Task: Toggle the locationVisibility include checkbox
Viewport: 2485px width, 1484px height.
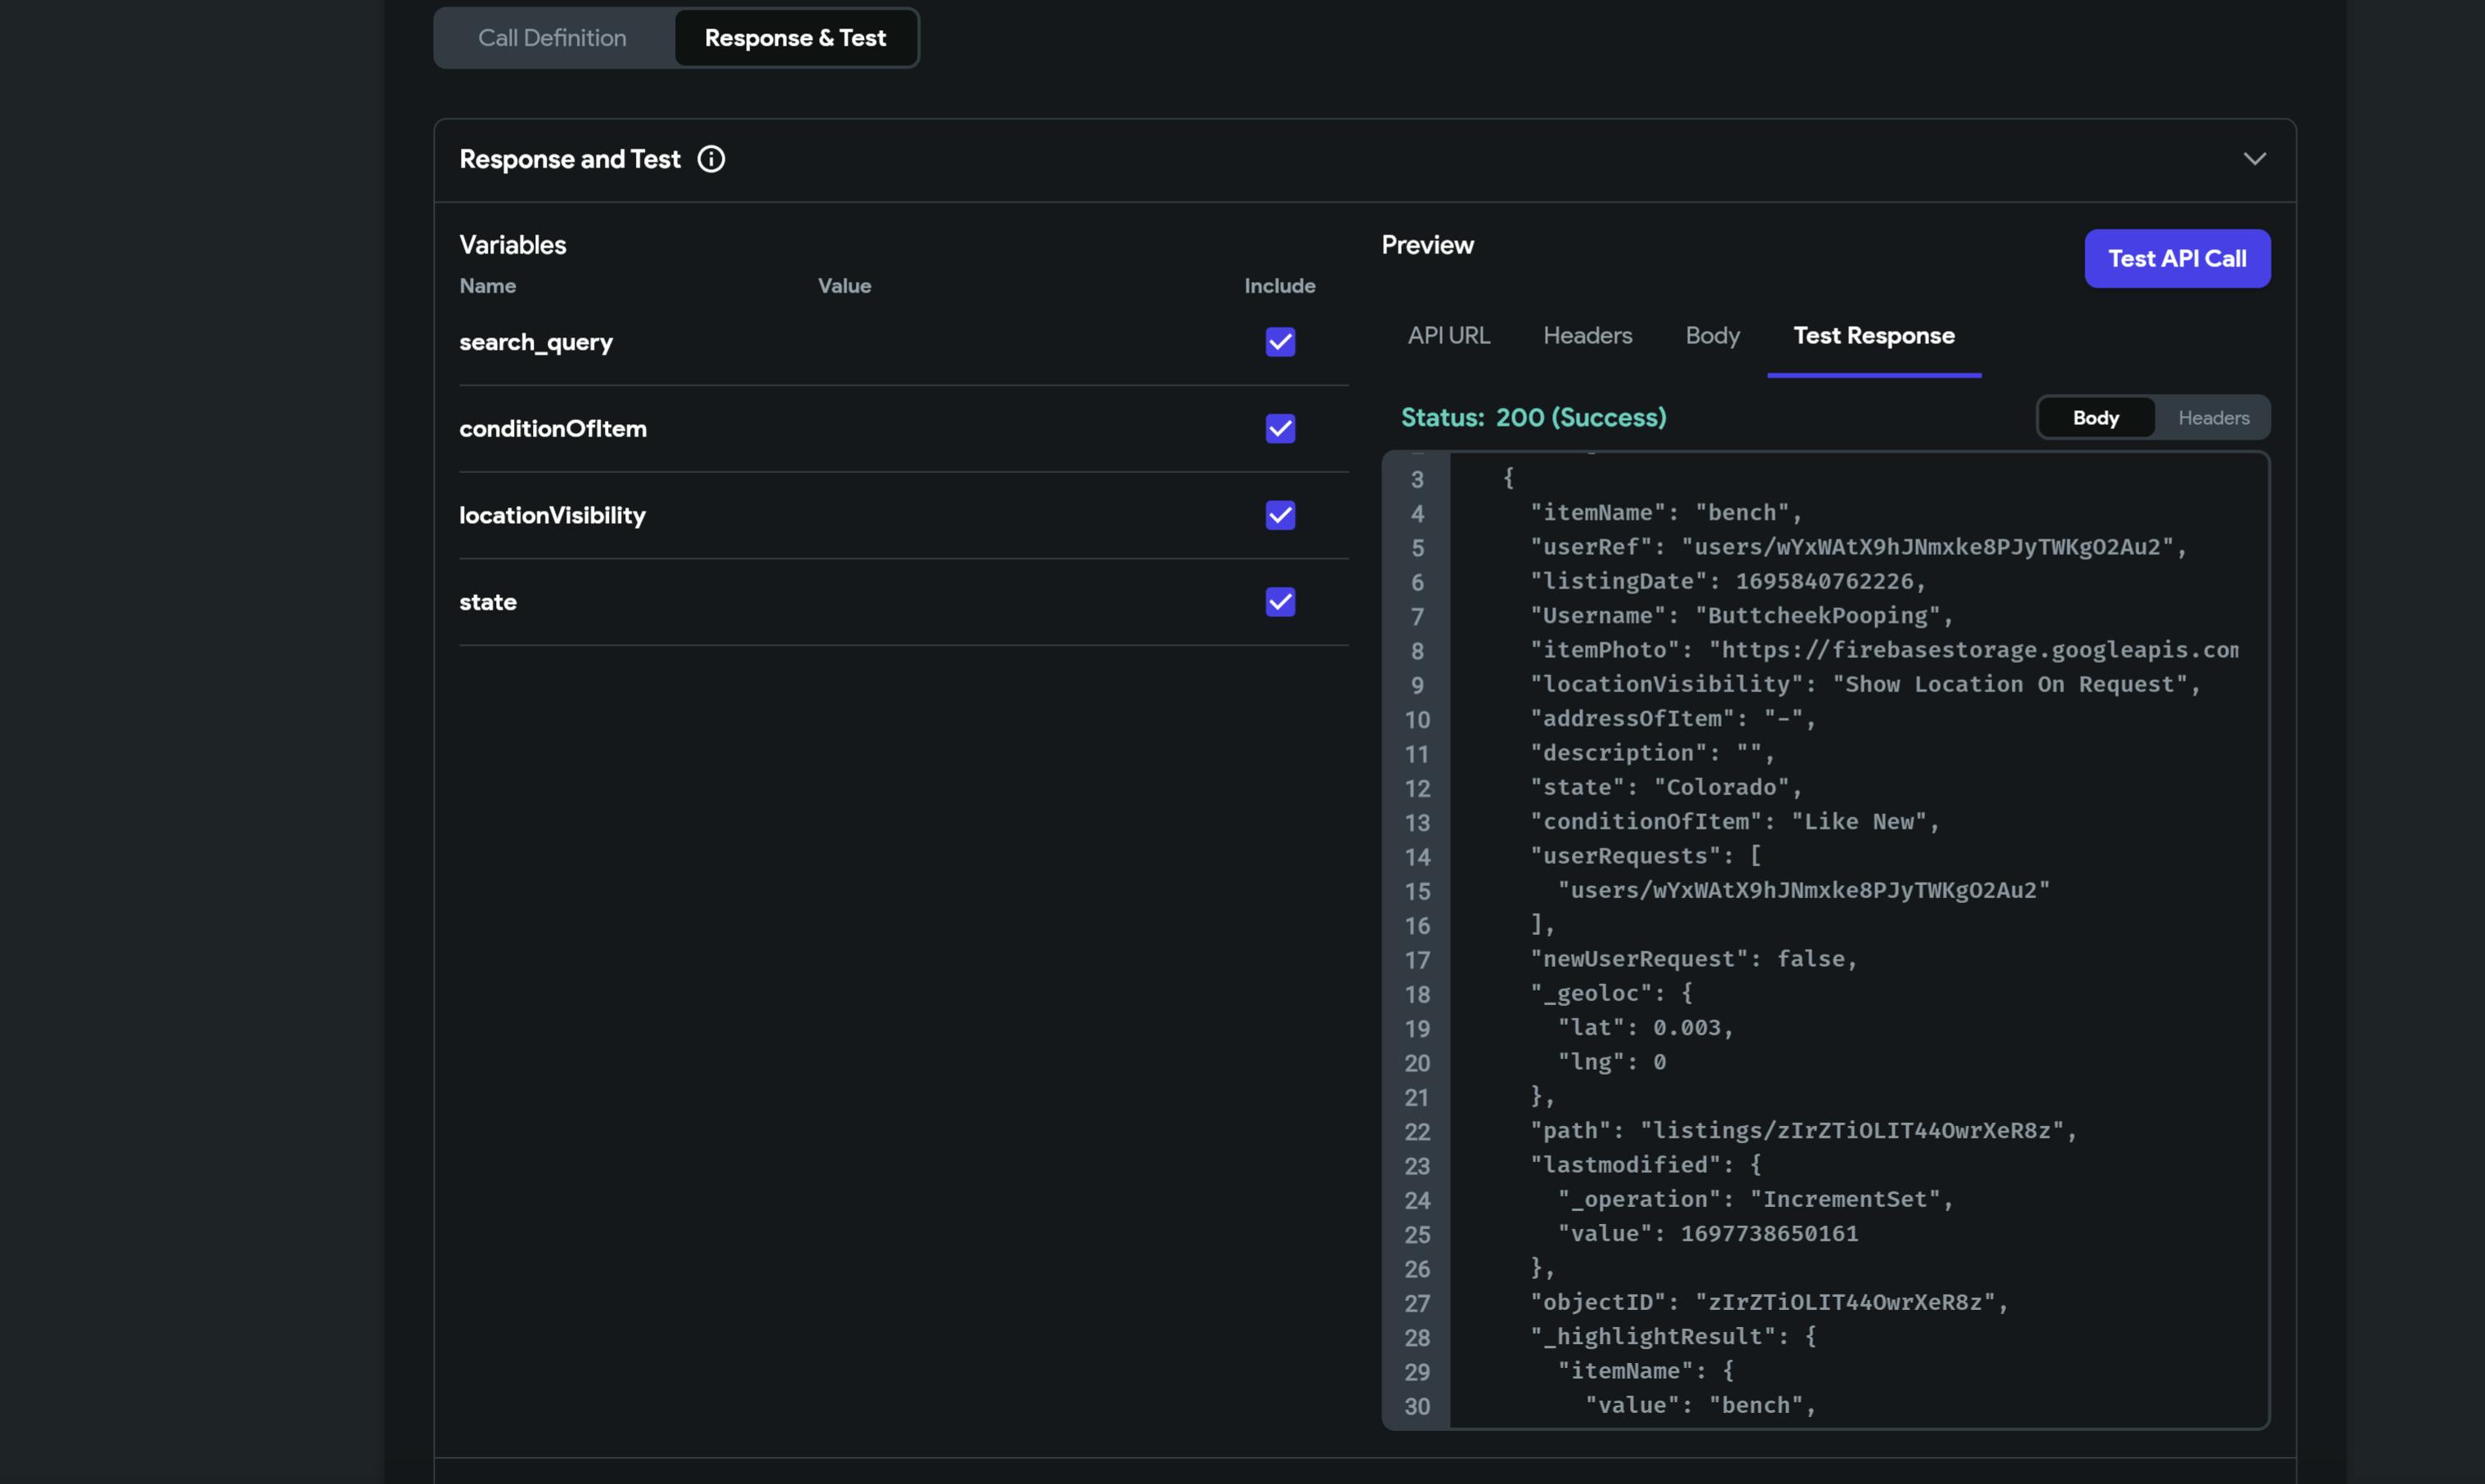Action: 1280,515
